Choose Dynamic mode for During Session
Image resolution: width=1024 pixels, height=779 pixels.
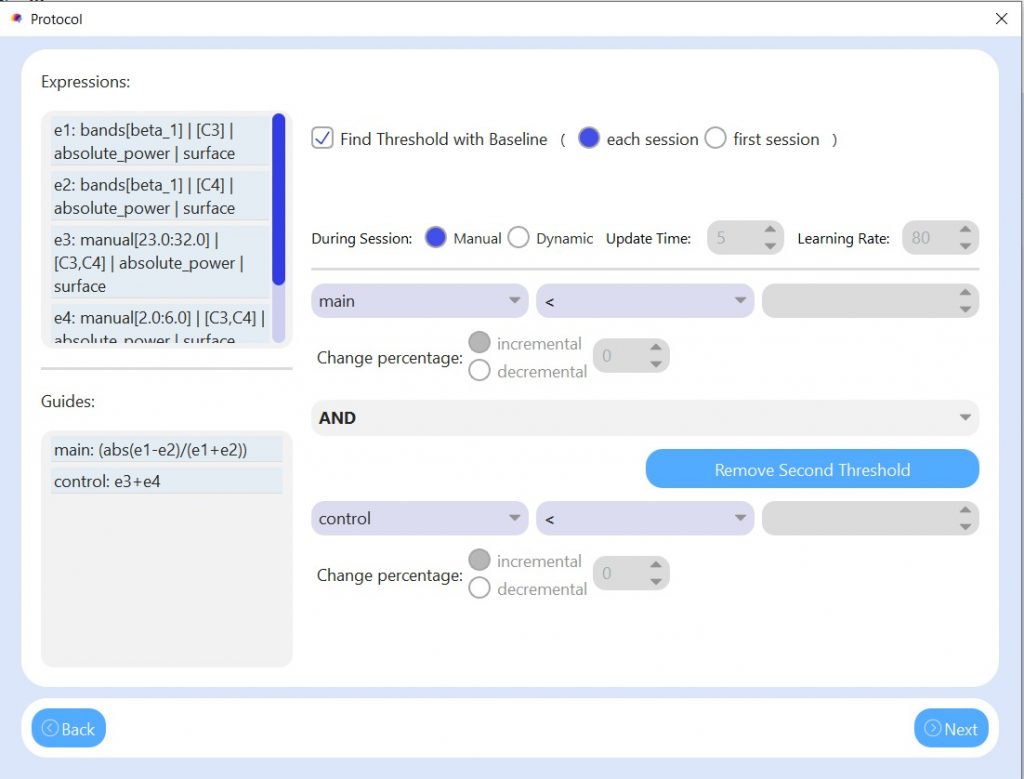(518, 238)
